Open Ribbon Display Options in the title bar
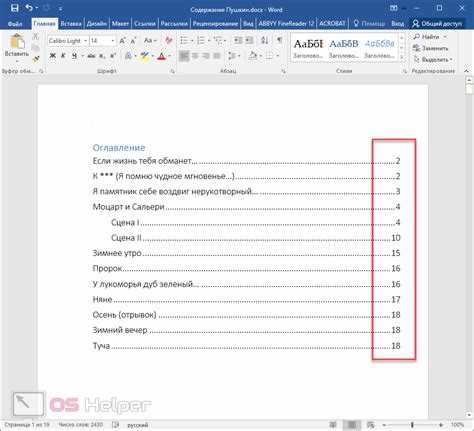This screenshot has width=474, height=431. tap(394, 8)
